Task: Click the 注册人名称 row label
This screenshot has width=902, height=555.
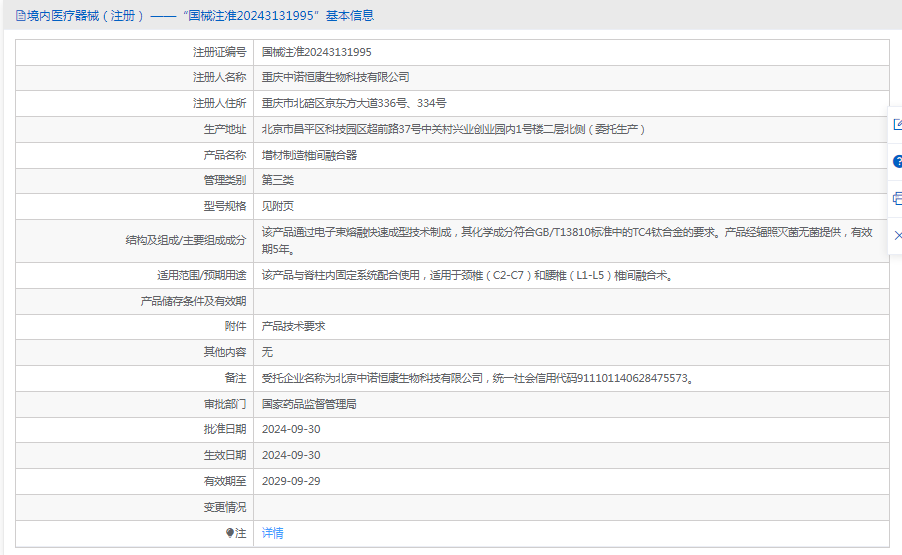Action: [x=219, y=77]
